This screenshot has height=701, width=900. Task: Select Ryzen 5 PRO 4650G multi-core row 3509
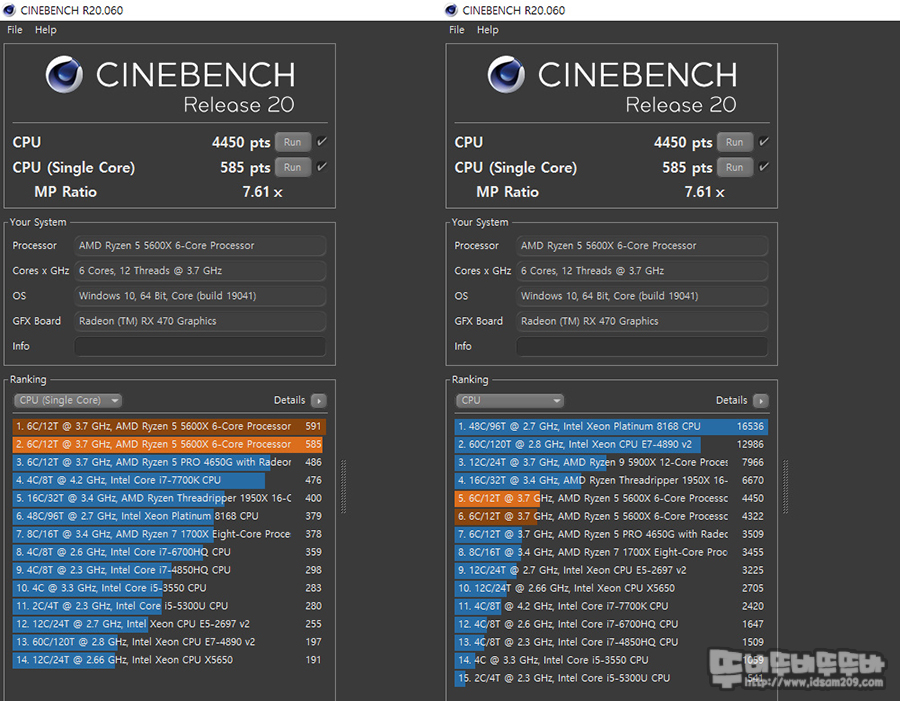pyautogui.click(x=611, y=534)
